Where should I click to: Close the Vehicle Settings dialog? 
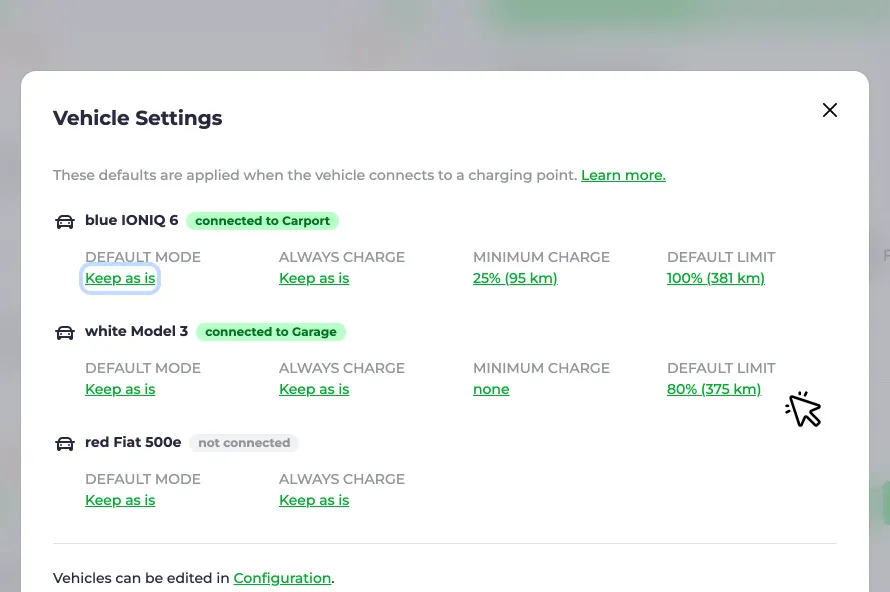click(x=830, y=110)
